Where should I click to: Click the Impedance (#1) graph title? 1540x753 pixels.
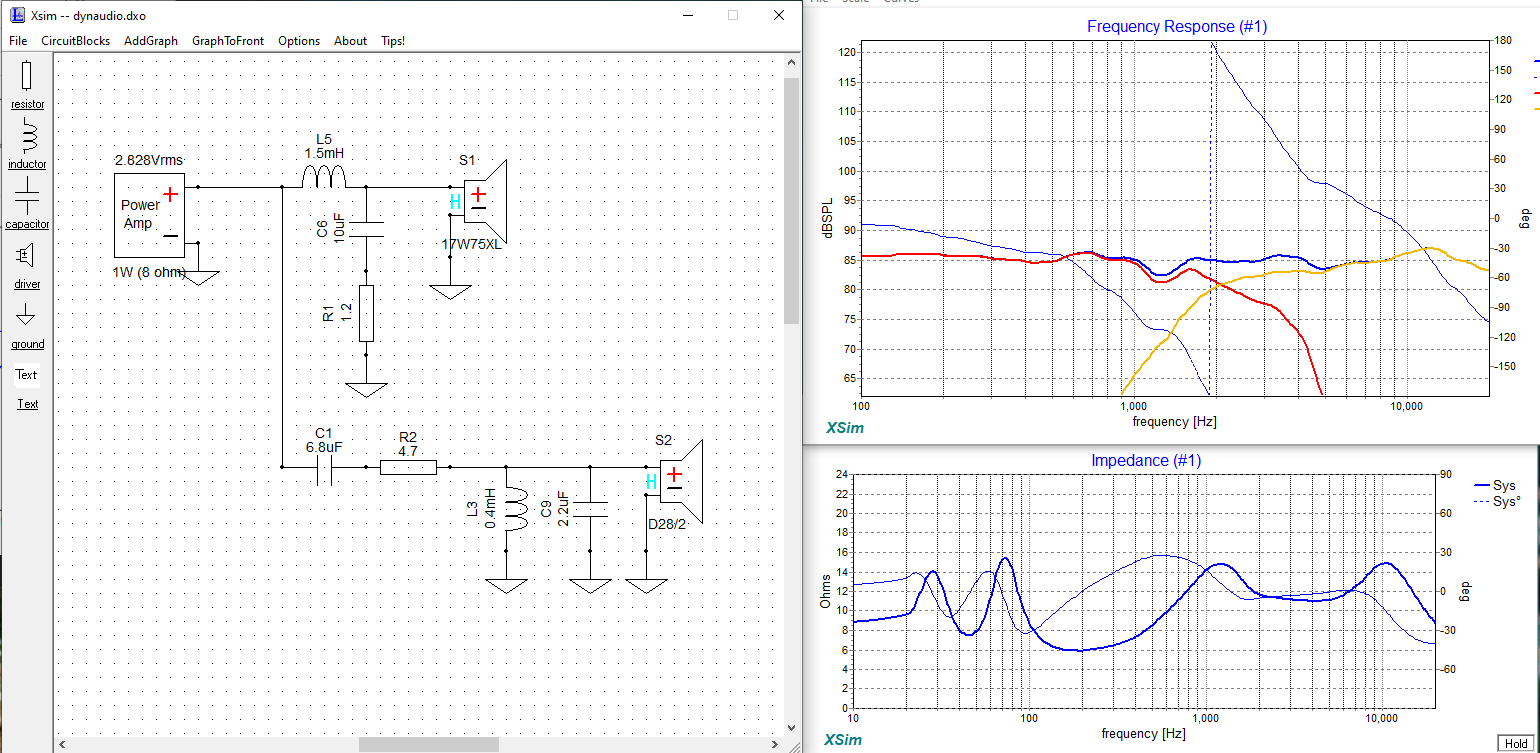[1145, 460]
